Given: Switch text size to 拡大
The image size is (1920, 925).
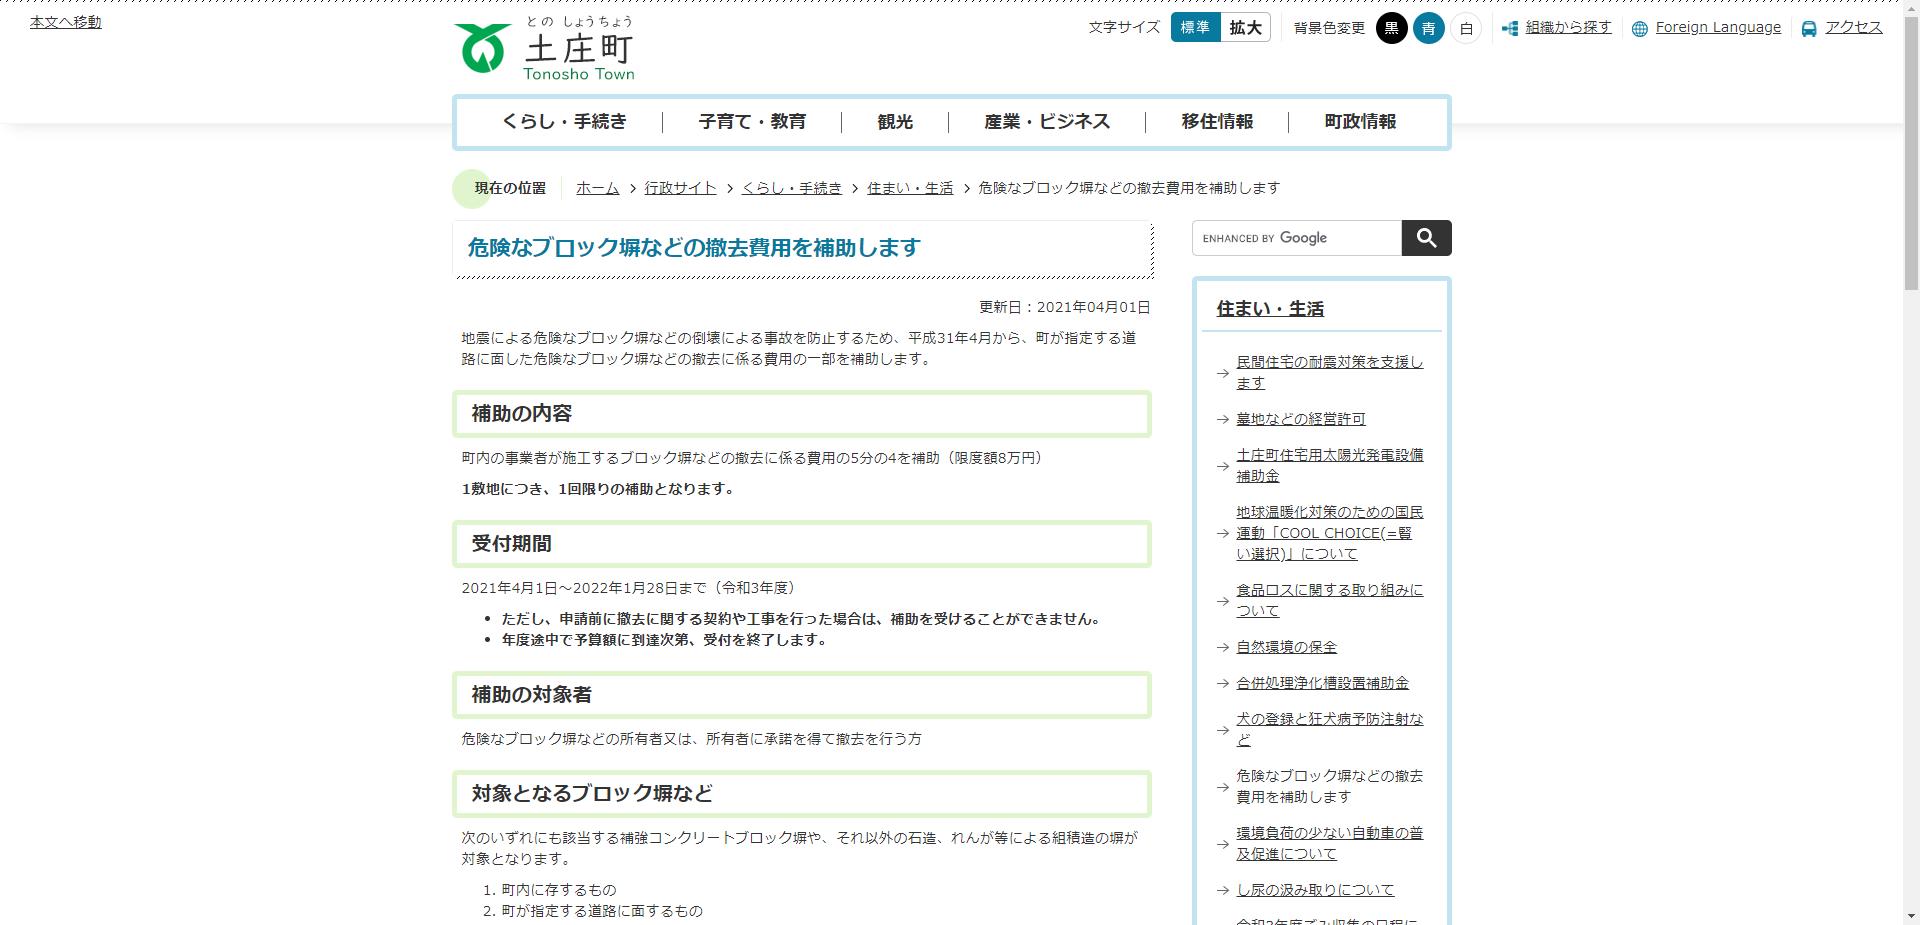Looking at the screenshot, I should tap(1245, 28).
